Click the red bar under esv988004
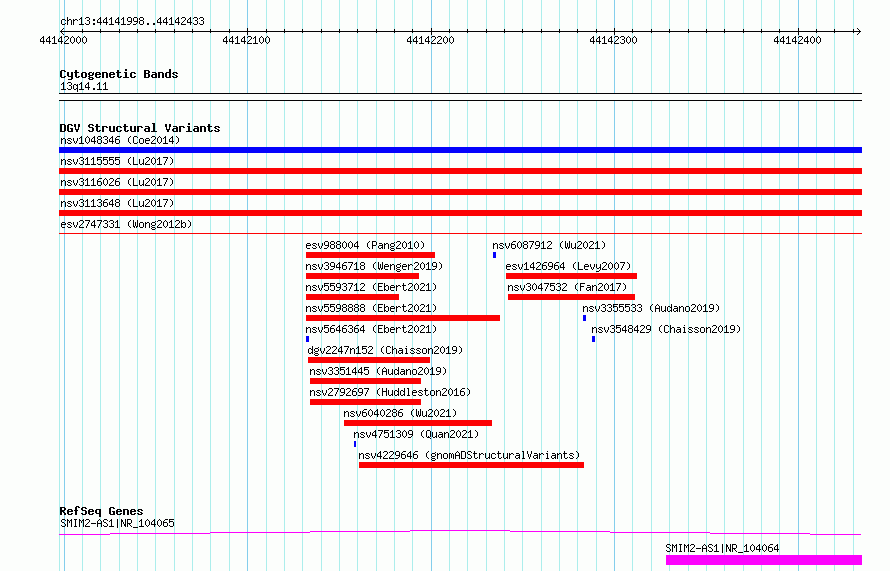 coord(370,255)
